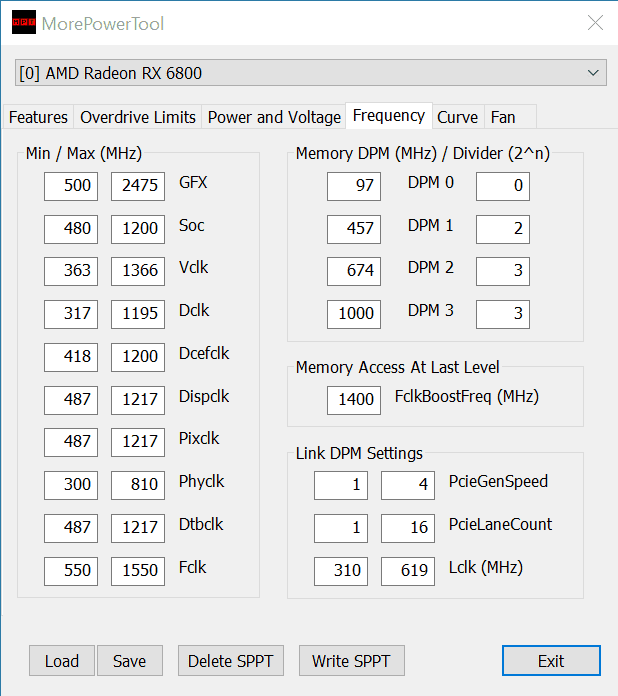Click the FclkBoostFreq (MHz) label
The height and width of the screenshot is (696, 618).
click(x=467, y=396)
